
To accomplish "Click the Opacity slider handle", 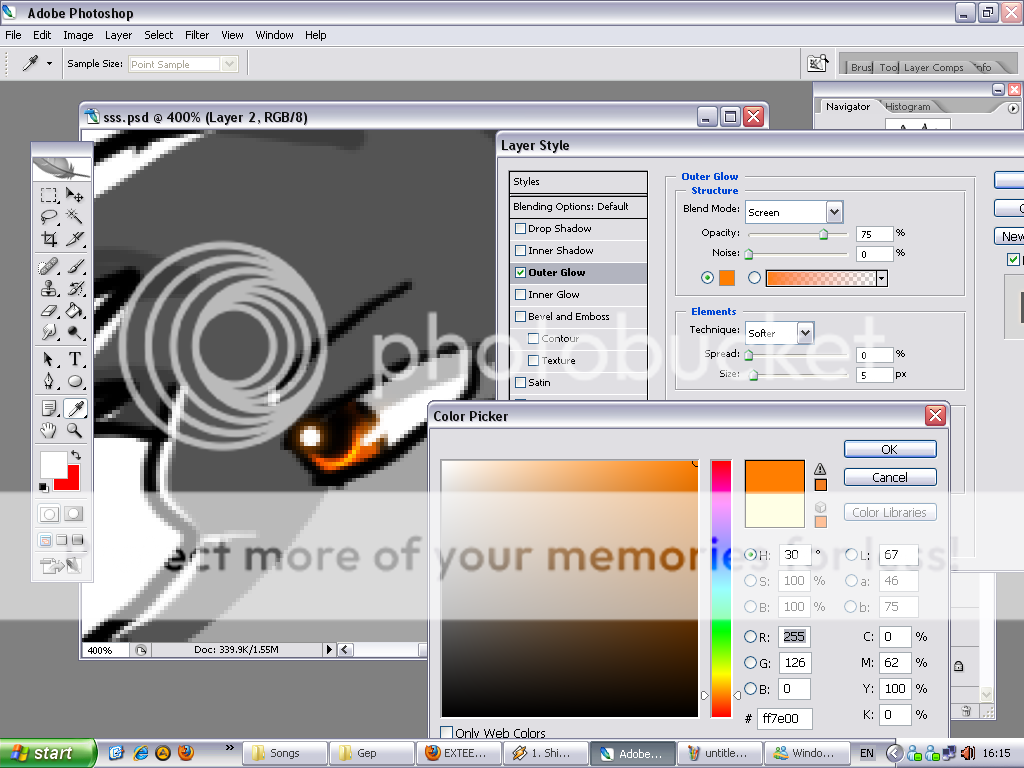I will tap(824, 234).
